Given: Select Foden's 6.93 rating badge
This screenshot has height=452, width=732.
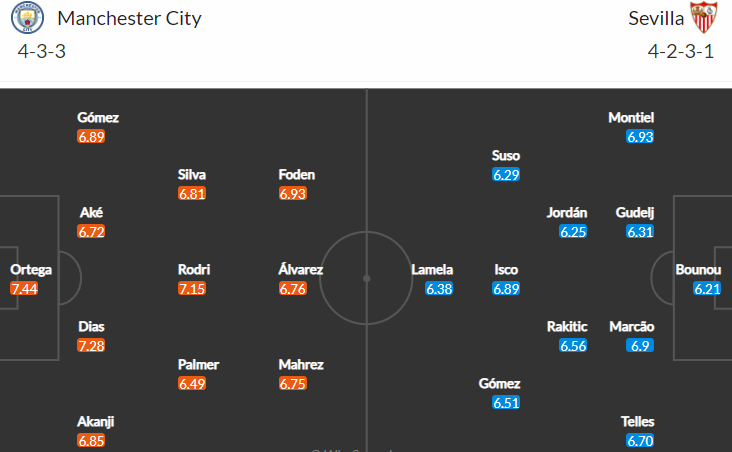Looking at the screenshot, I should coord(293,193).
